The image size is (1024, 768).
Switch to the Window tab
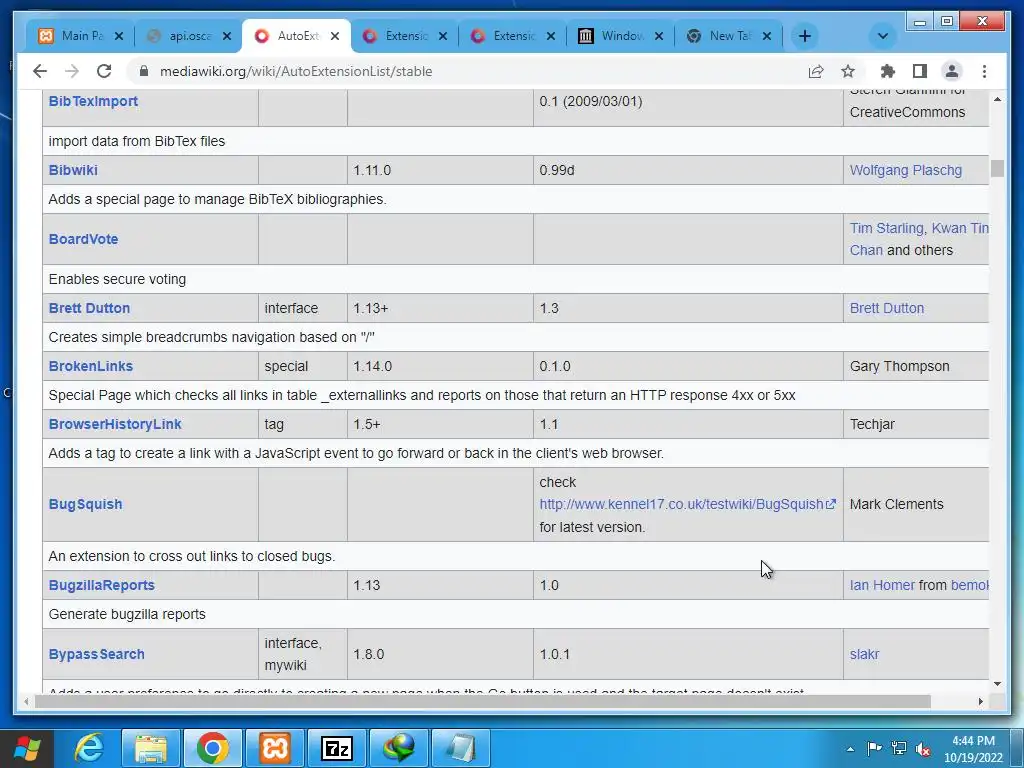pos(620,36)
